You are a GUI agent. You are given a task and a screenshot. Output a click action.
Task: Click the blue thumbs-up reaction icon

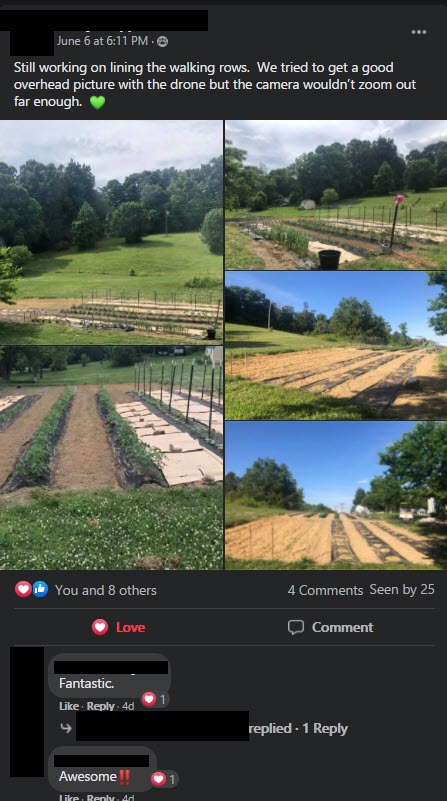(40, 590)
